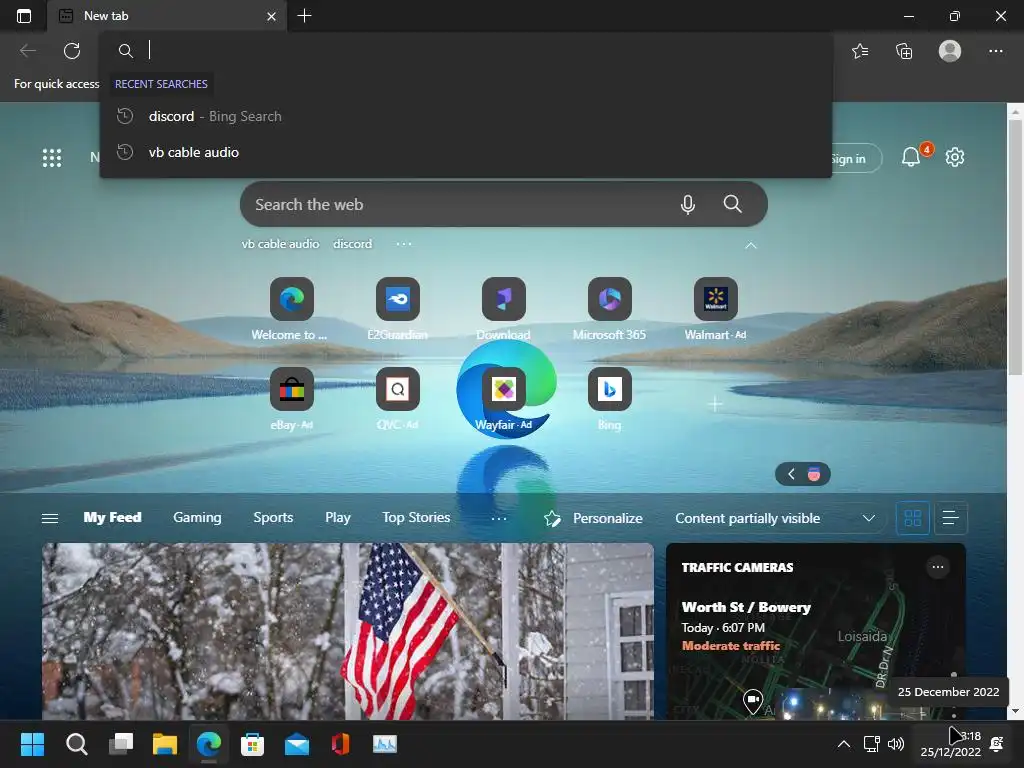Open the profile avatar
1024x768 pixels.
pyautogui.click(x=950, y=51)
